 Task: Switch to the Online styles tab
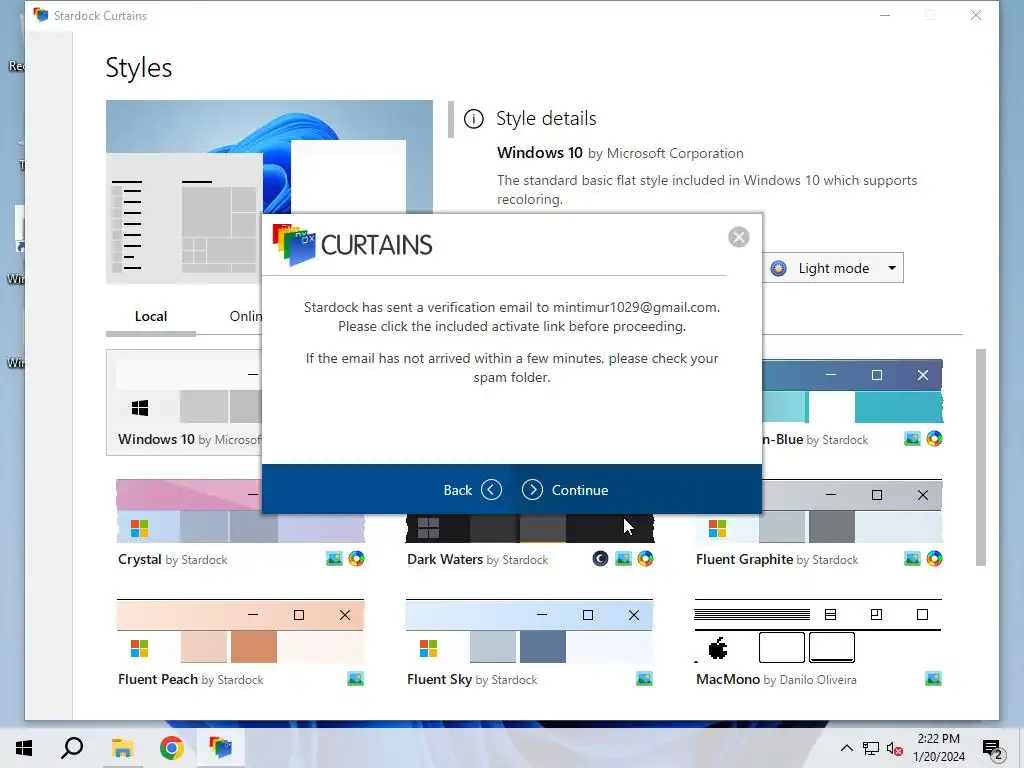click(246, 316)
